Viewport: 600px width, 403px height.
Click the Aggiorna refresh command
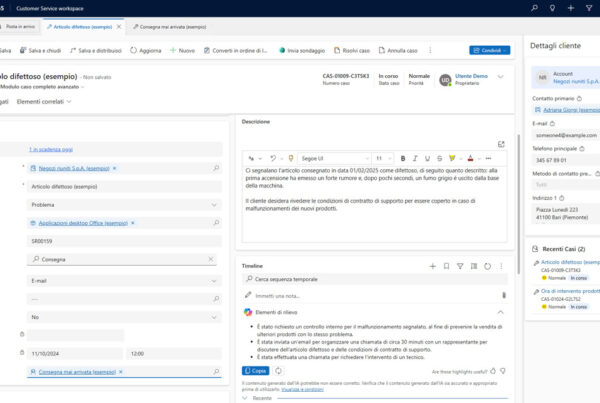[x=145, y=51]
